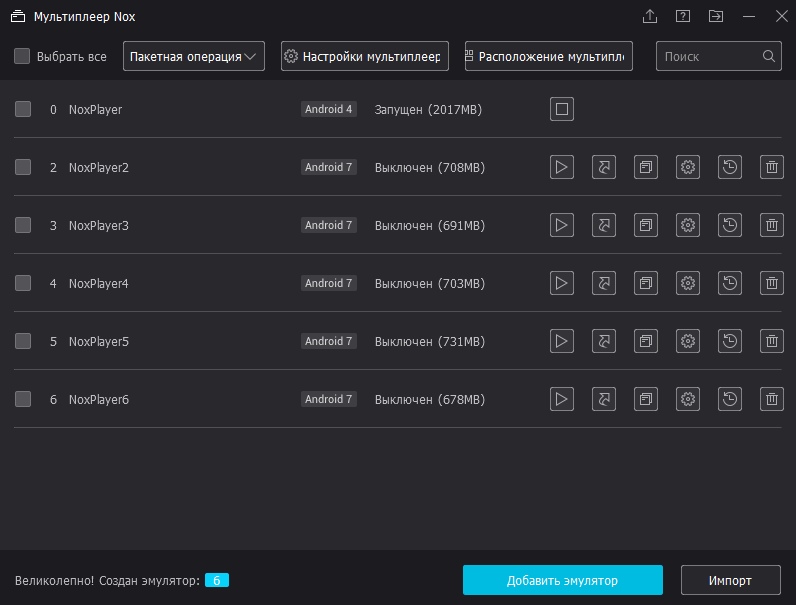The image size is (796, 605).
Task: Open Расположение мультиплеера layout options
Action: [548, 56]
